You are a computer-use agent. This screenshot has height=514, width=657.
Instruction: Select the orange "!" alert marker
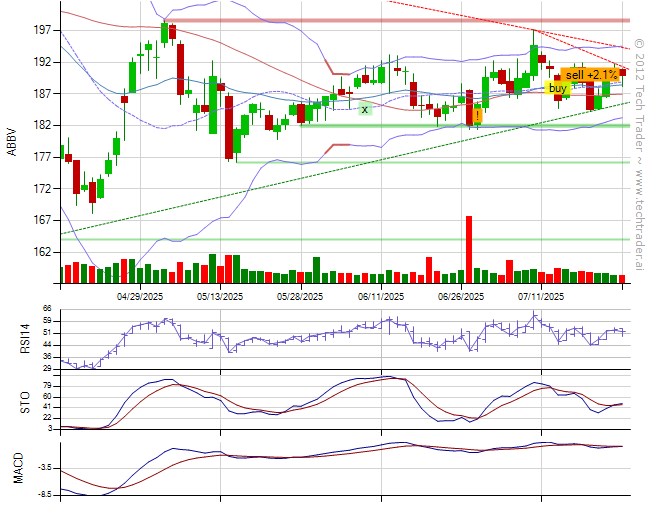click(x=477, y=115)
